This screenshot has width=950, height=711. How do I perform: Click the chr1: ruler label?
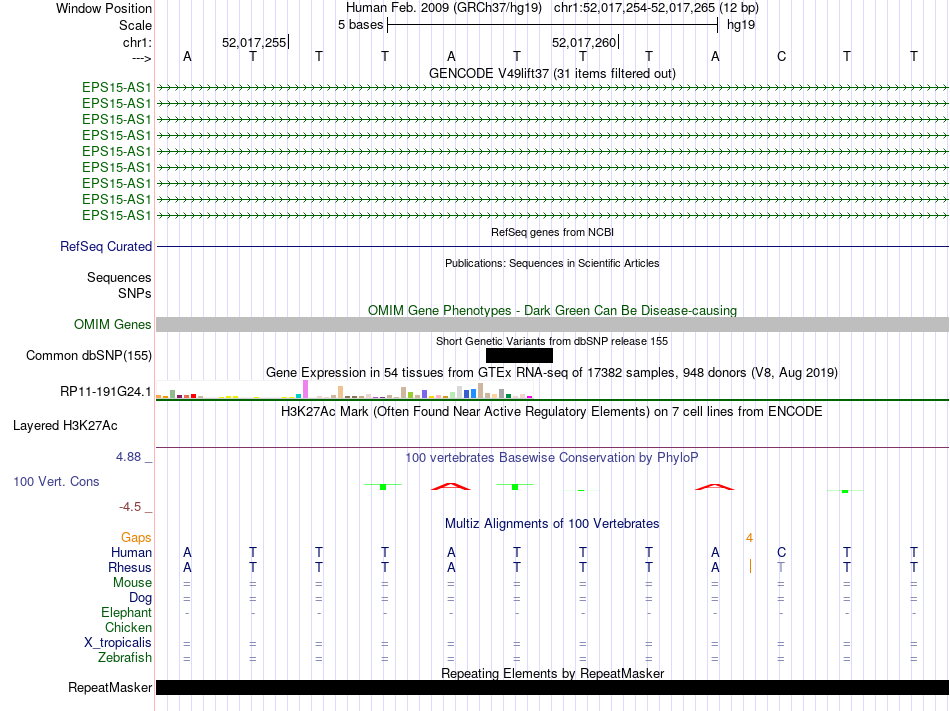137,42
